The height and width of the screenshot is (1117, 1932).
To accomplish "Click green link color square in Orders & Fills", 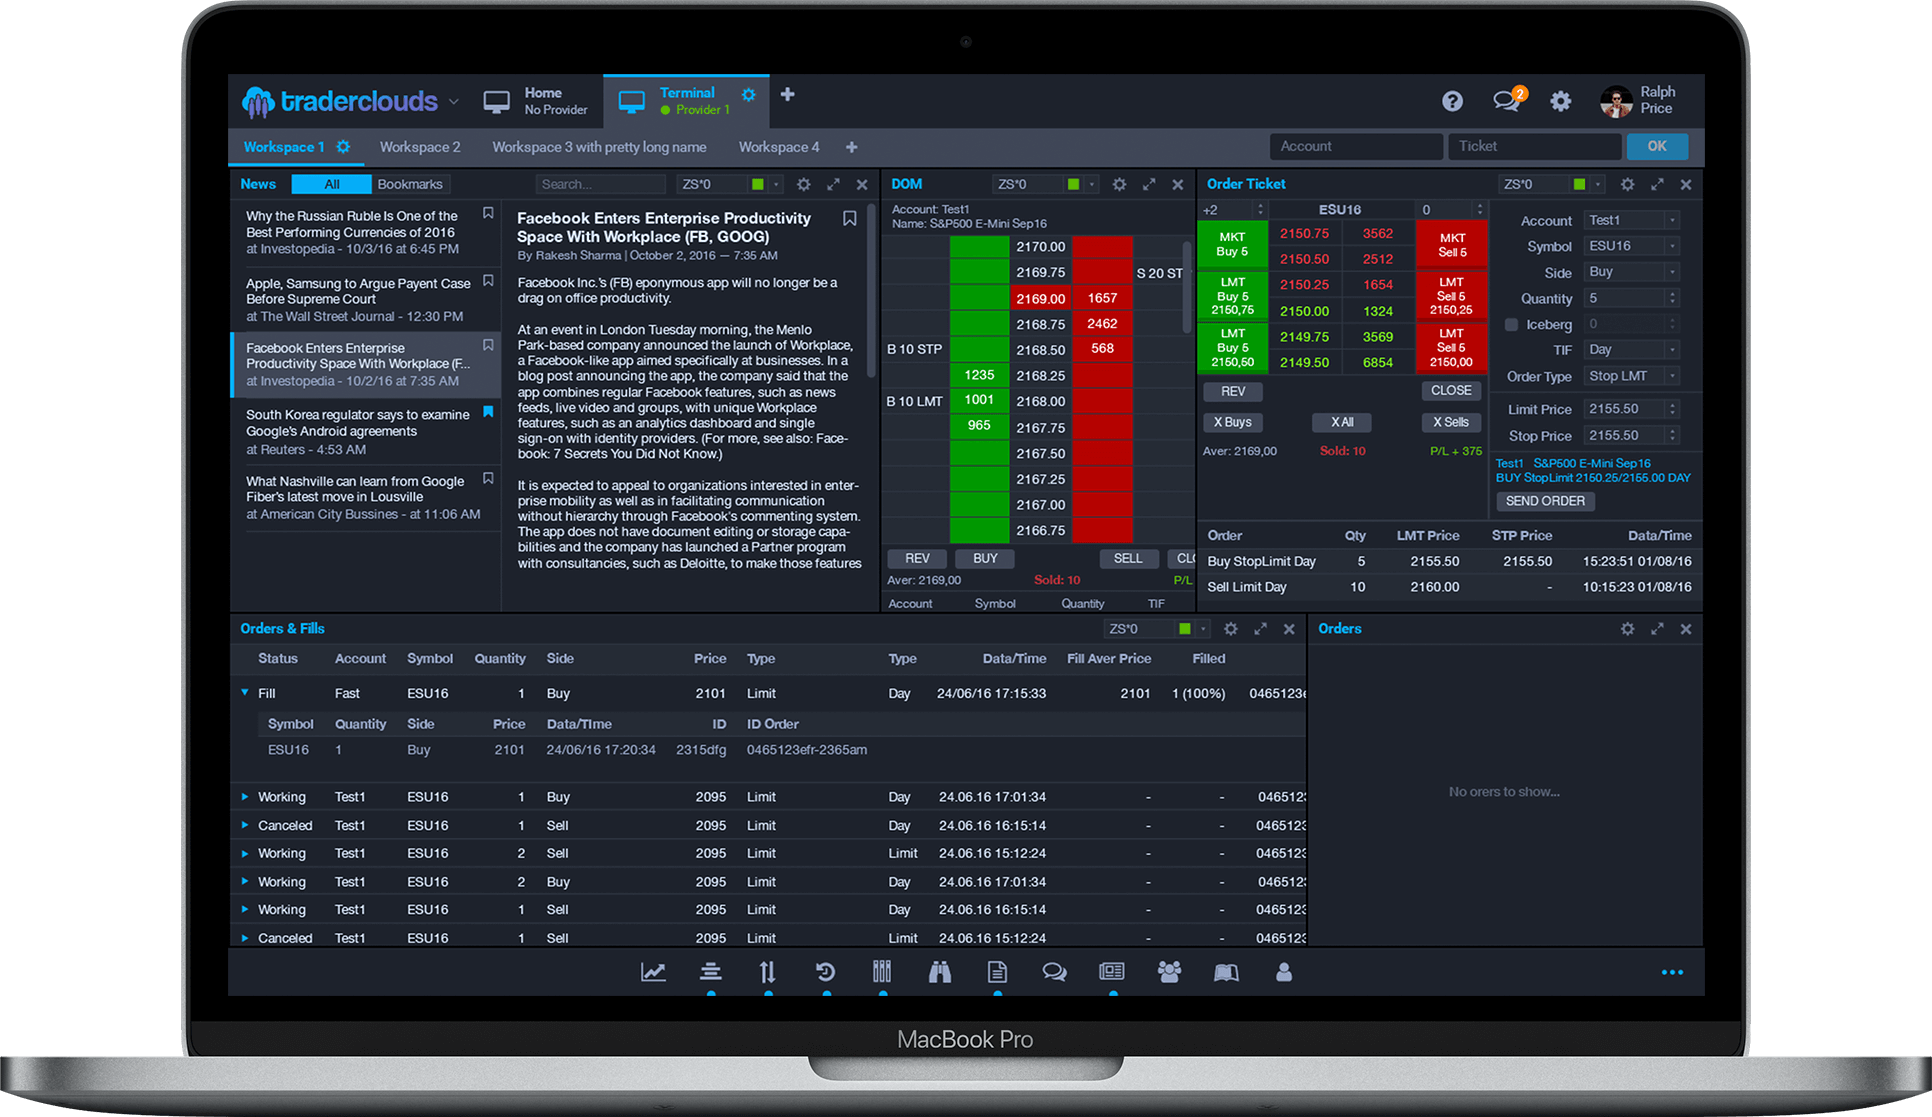I will [1185, 629].
